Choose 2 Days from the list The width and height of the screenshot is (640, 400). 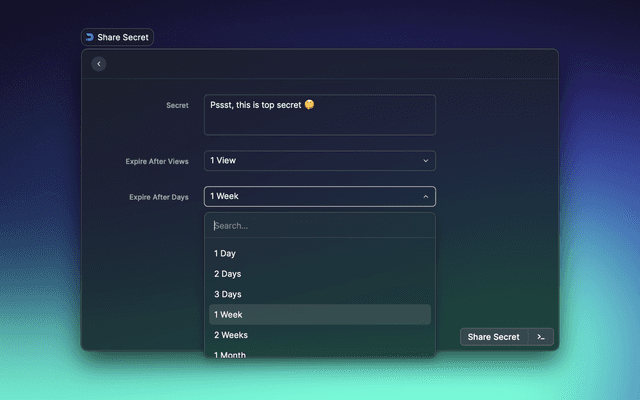pos(227,274)
